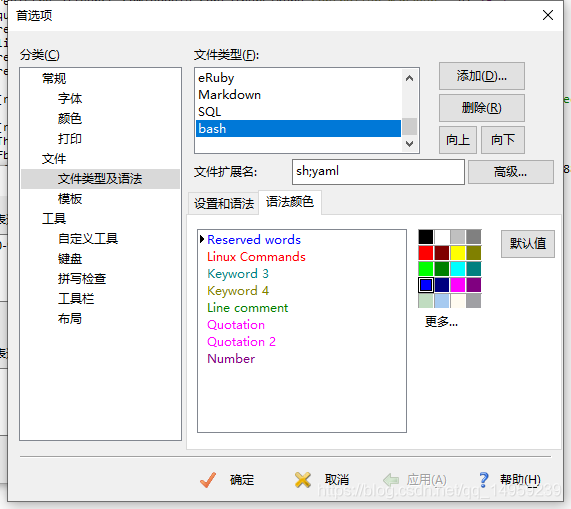Viewport: 571px width, 509px height.
Task: Click file type list scroll up arrow
Action: (409, 78)
